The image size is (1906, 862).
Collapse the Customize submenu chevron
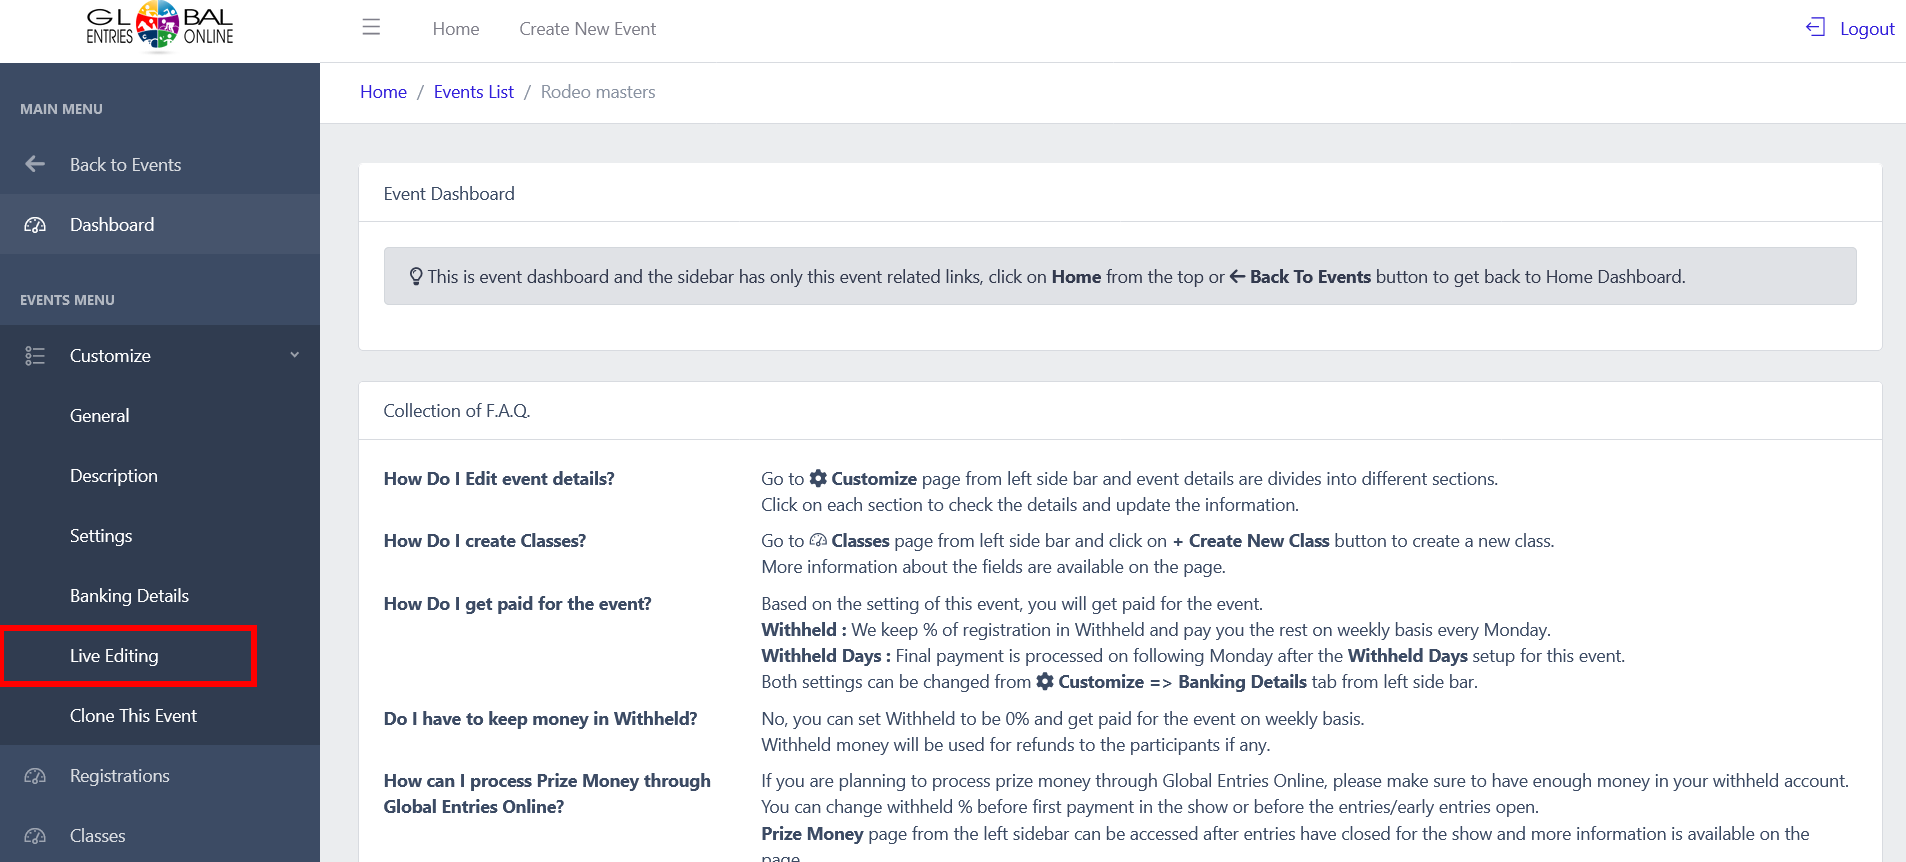click(295, 355)
